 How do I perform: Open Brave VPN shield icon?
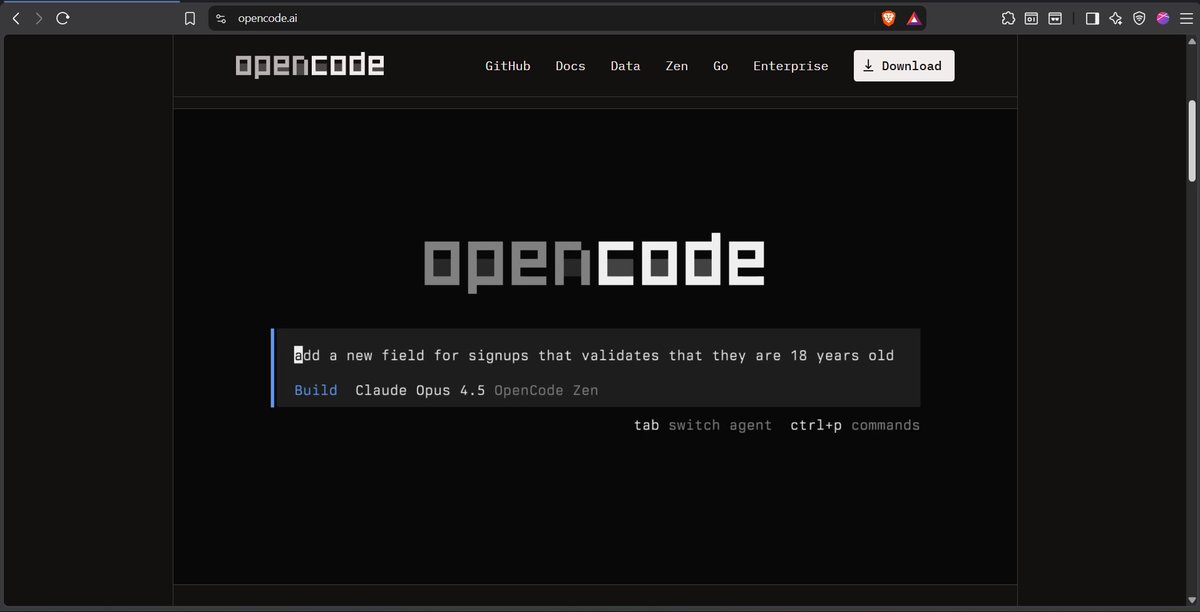1139,18
